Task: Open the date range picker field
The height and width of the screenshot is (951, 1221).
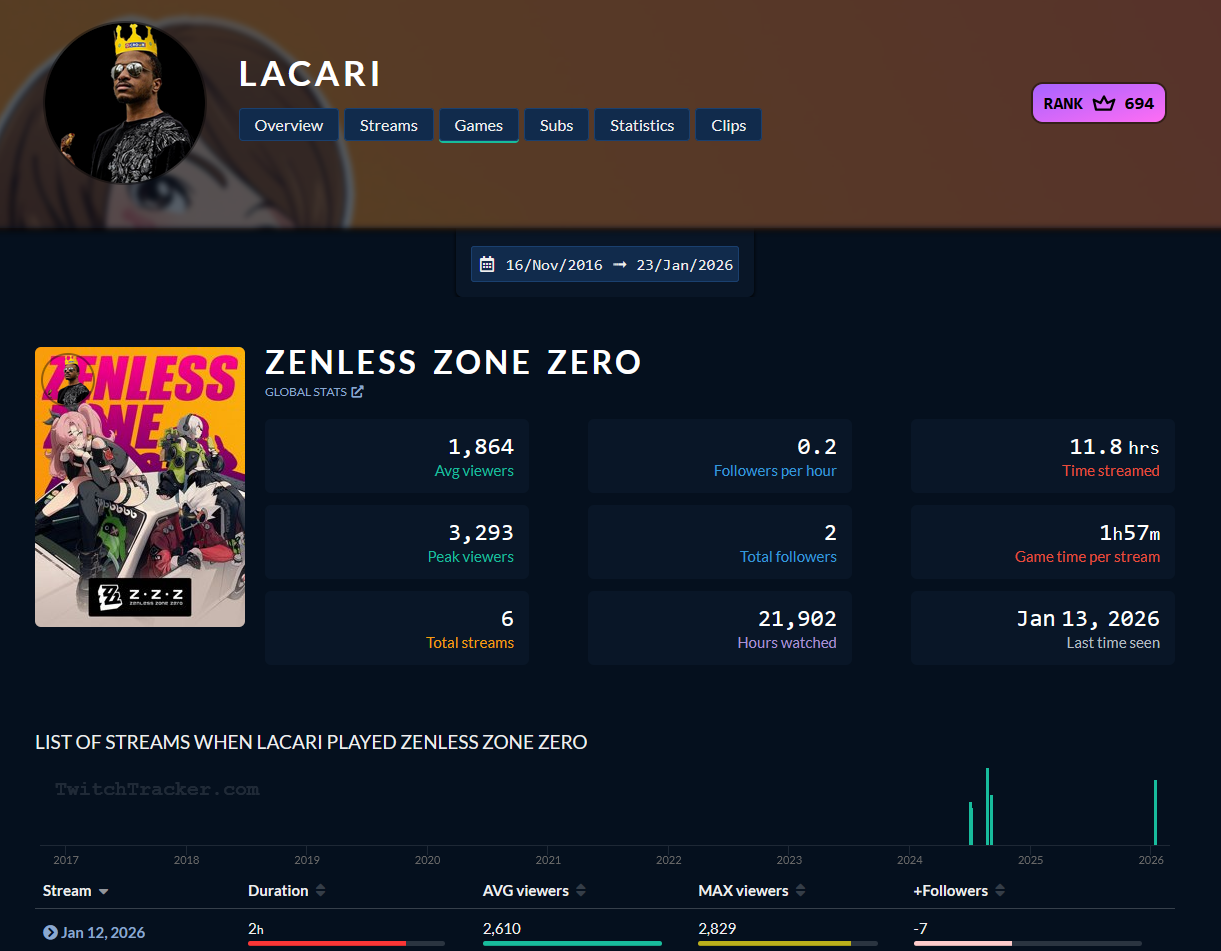Action: coord(605,264)
